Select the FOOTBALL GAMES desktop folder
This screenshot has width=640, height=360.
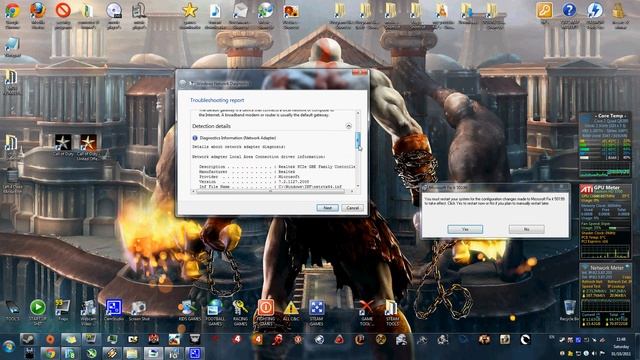pos(215,308)
